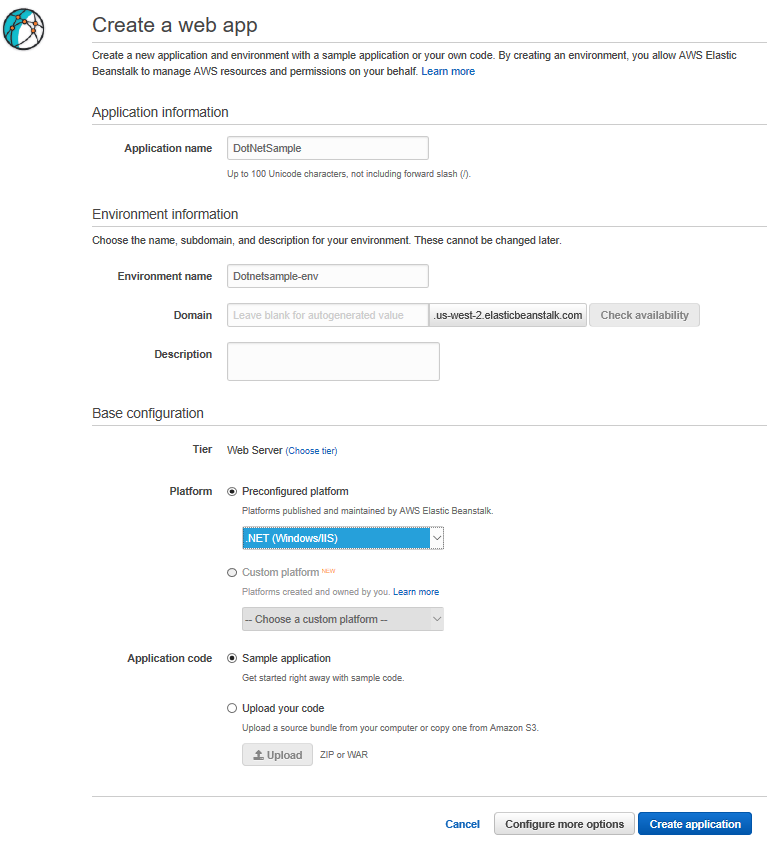Screen dimensions: 776x843
Task: Open the Choose a custom platform dropdown
Action: coord(343,618)
